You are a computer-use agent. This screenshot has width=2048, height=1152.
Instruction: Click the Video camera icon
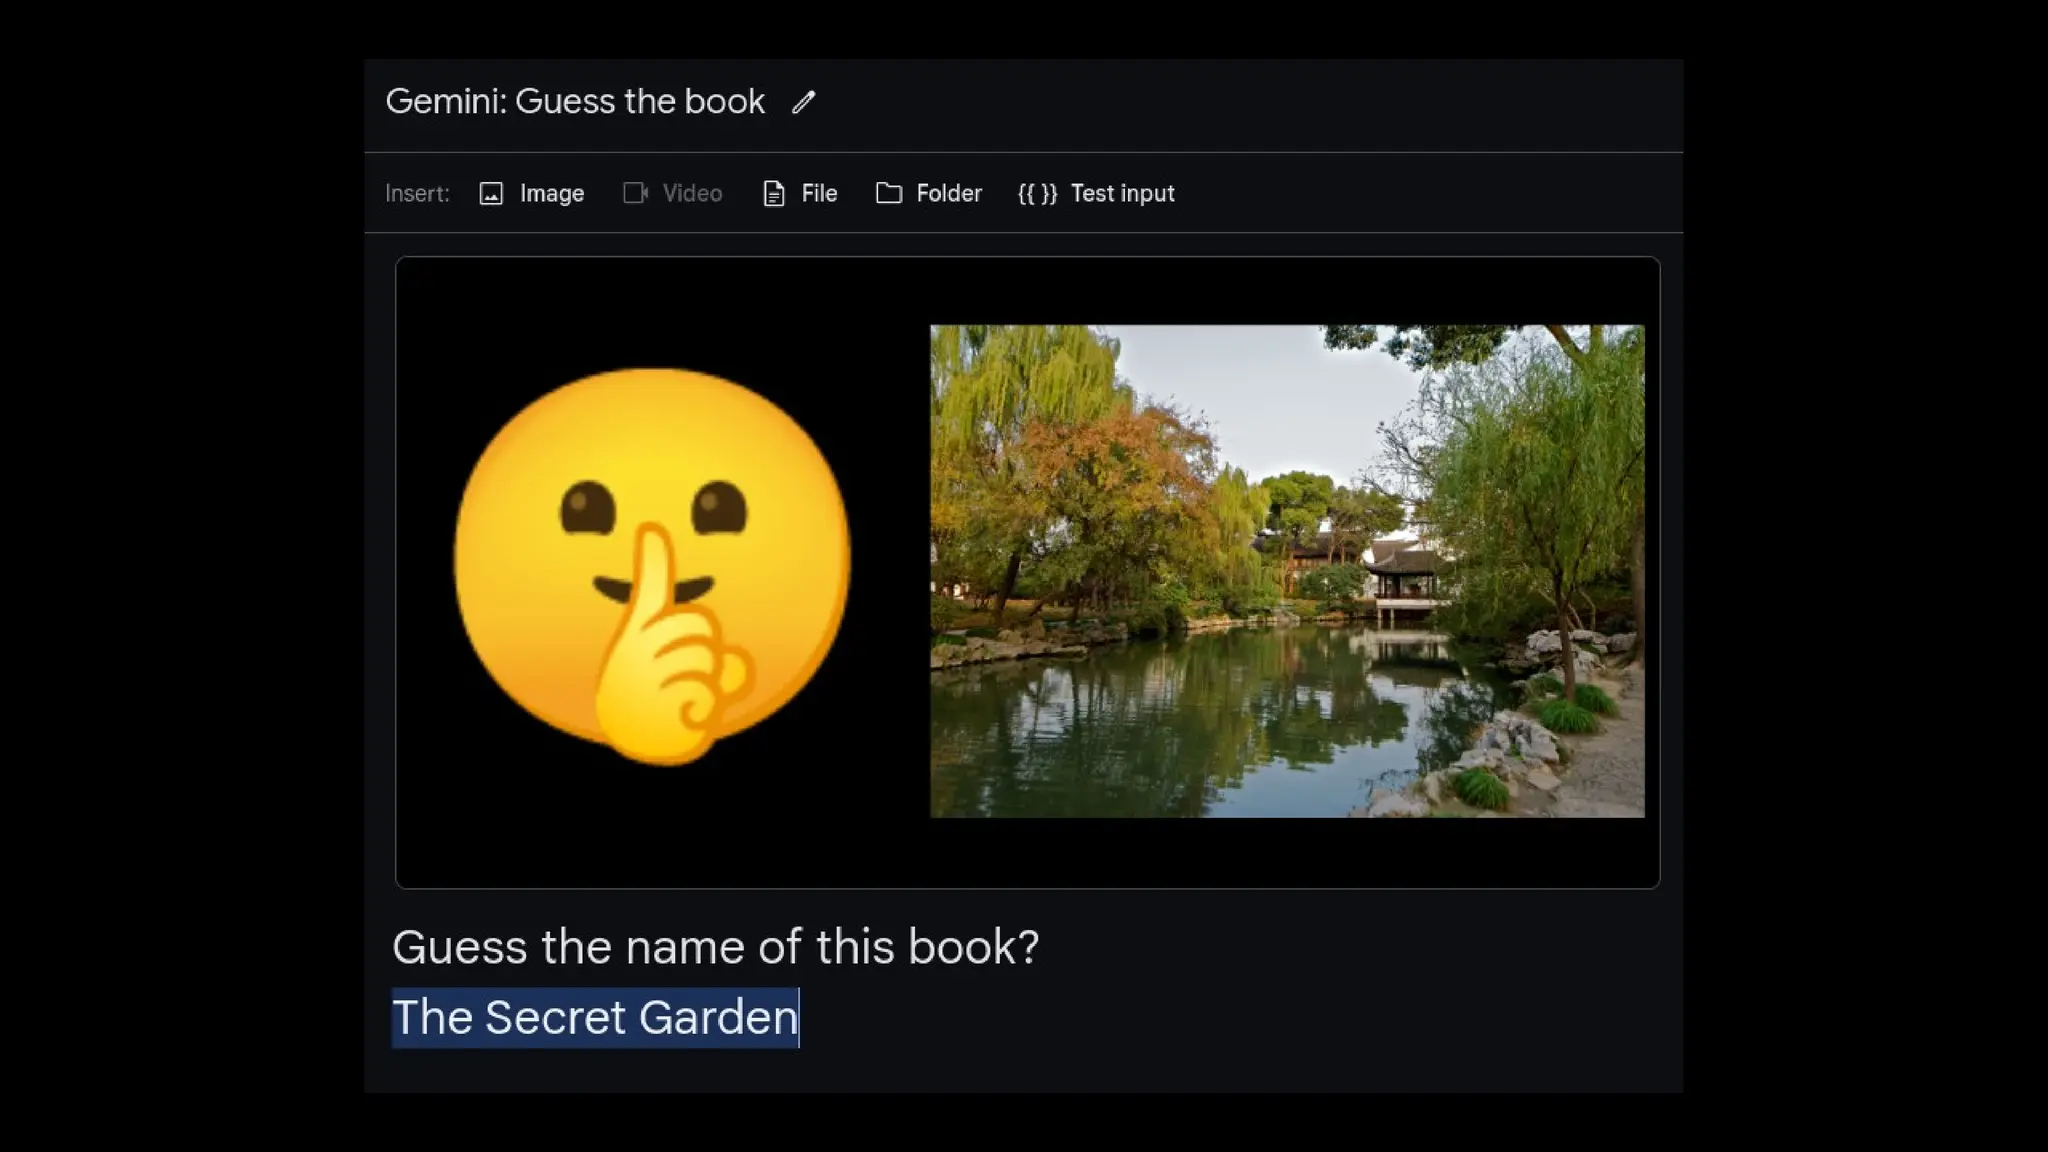tap(635, 193)
